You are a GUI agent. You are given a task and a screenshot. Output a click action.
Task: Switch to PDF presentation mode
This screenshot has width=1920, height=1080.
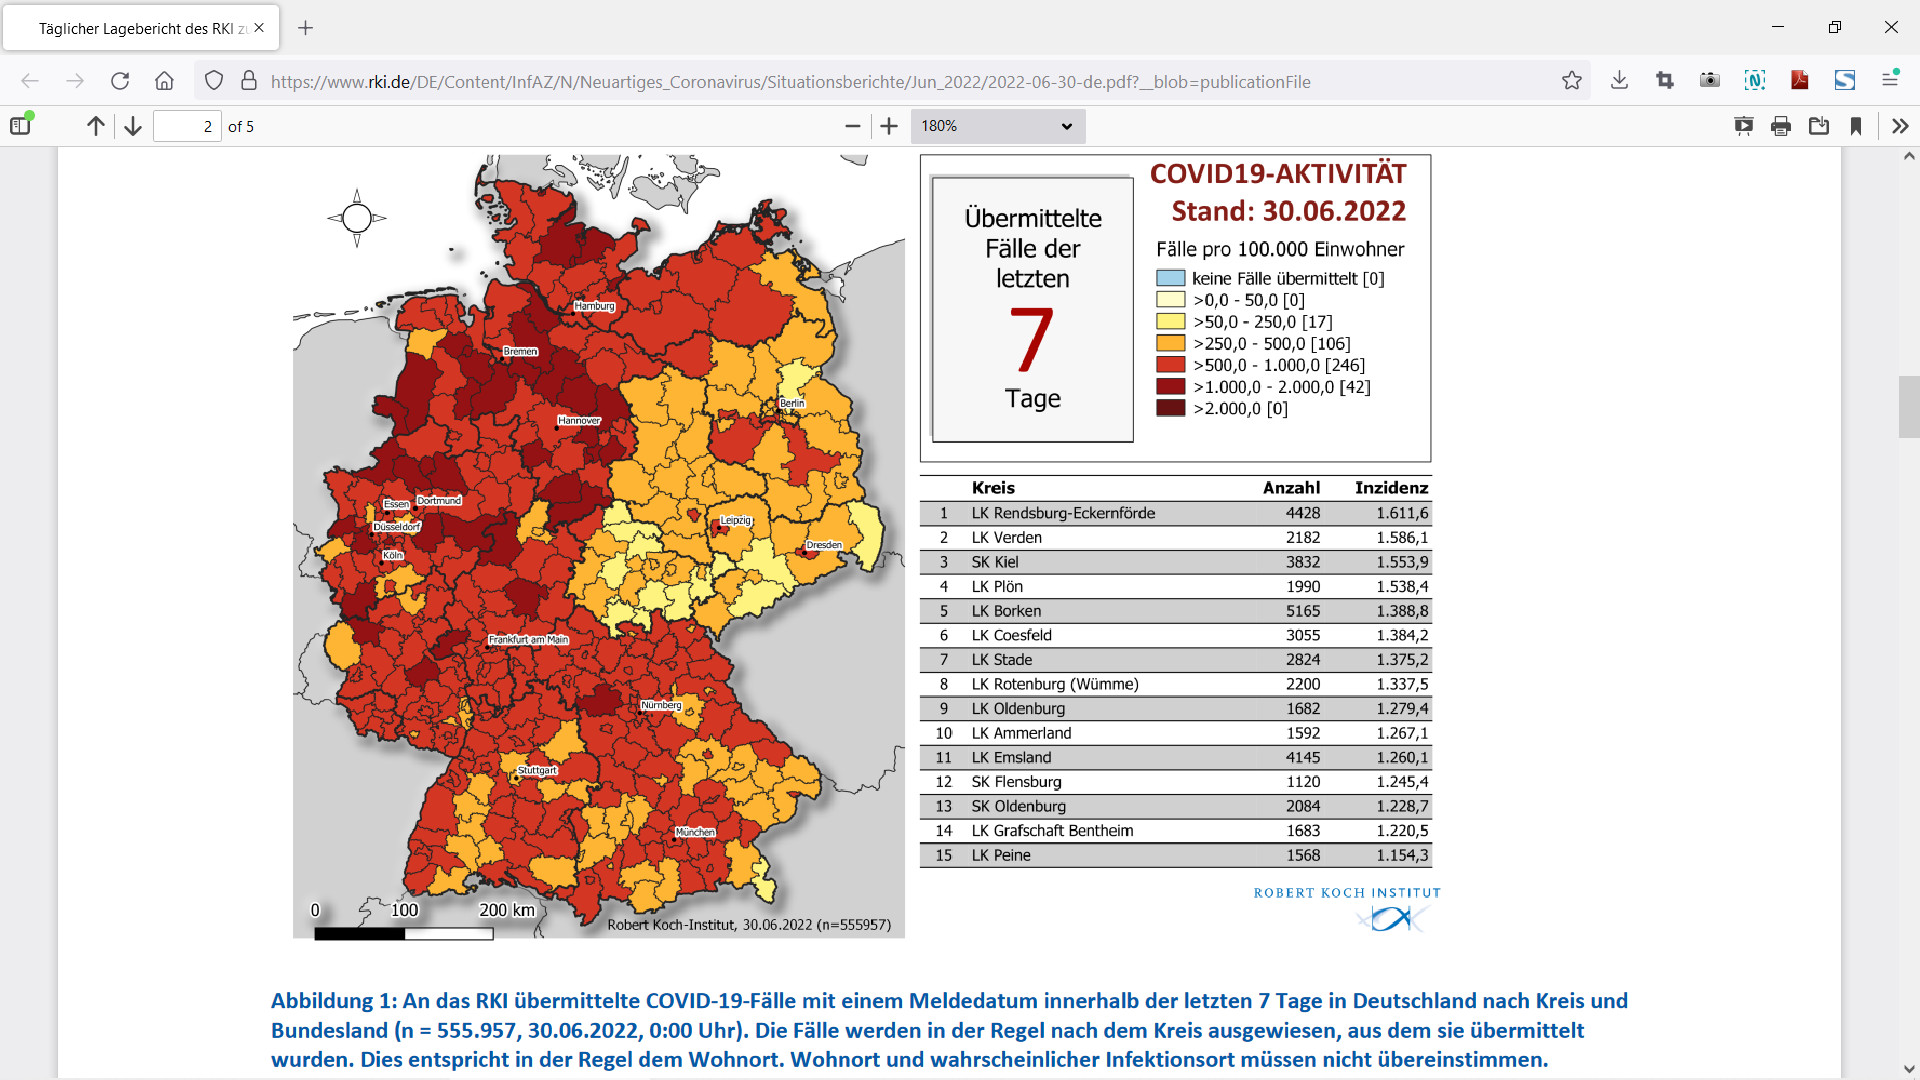click(1743, 126)
